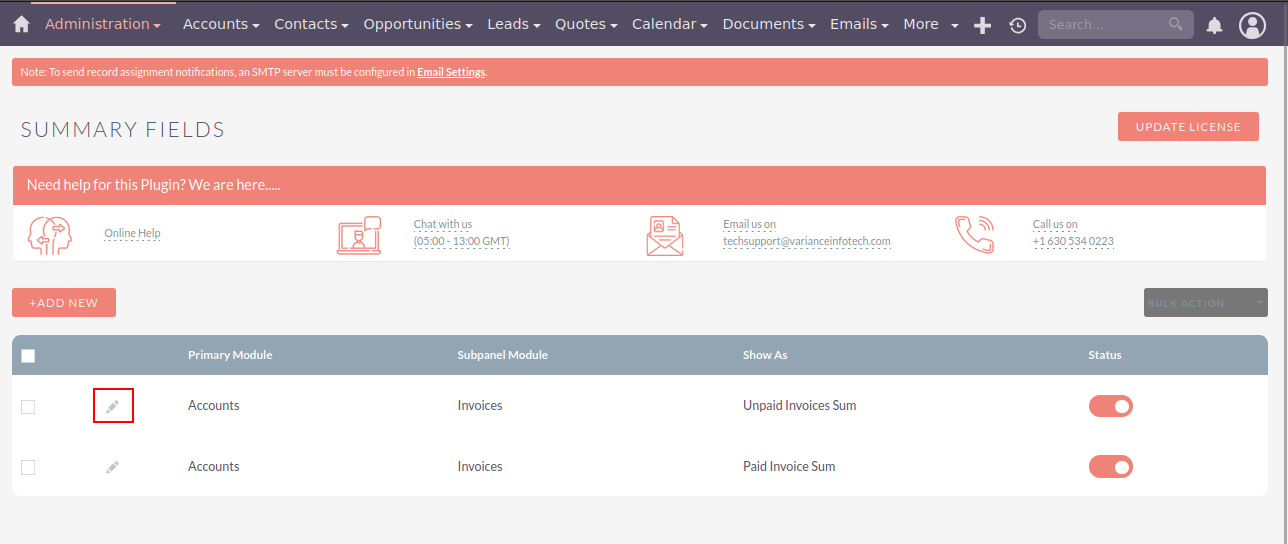Click Invoices in Paid Invoice Sum row
The image size is (1288, 544).
pos(480,467)
